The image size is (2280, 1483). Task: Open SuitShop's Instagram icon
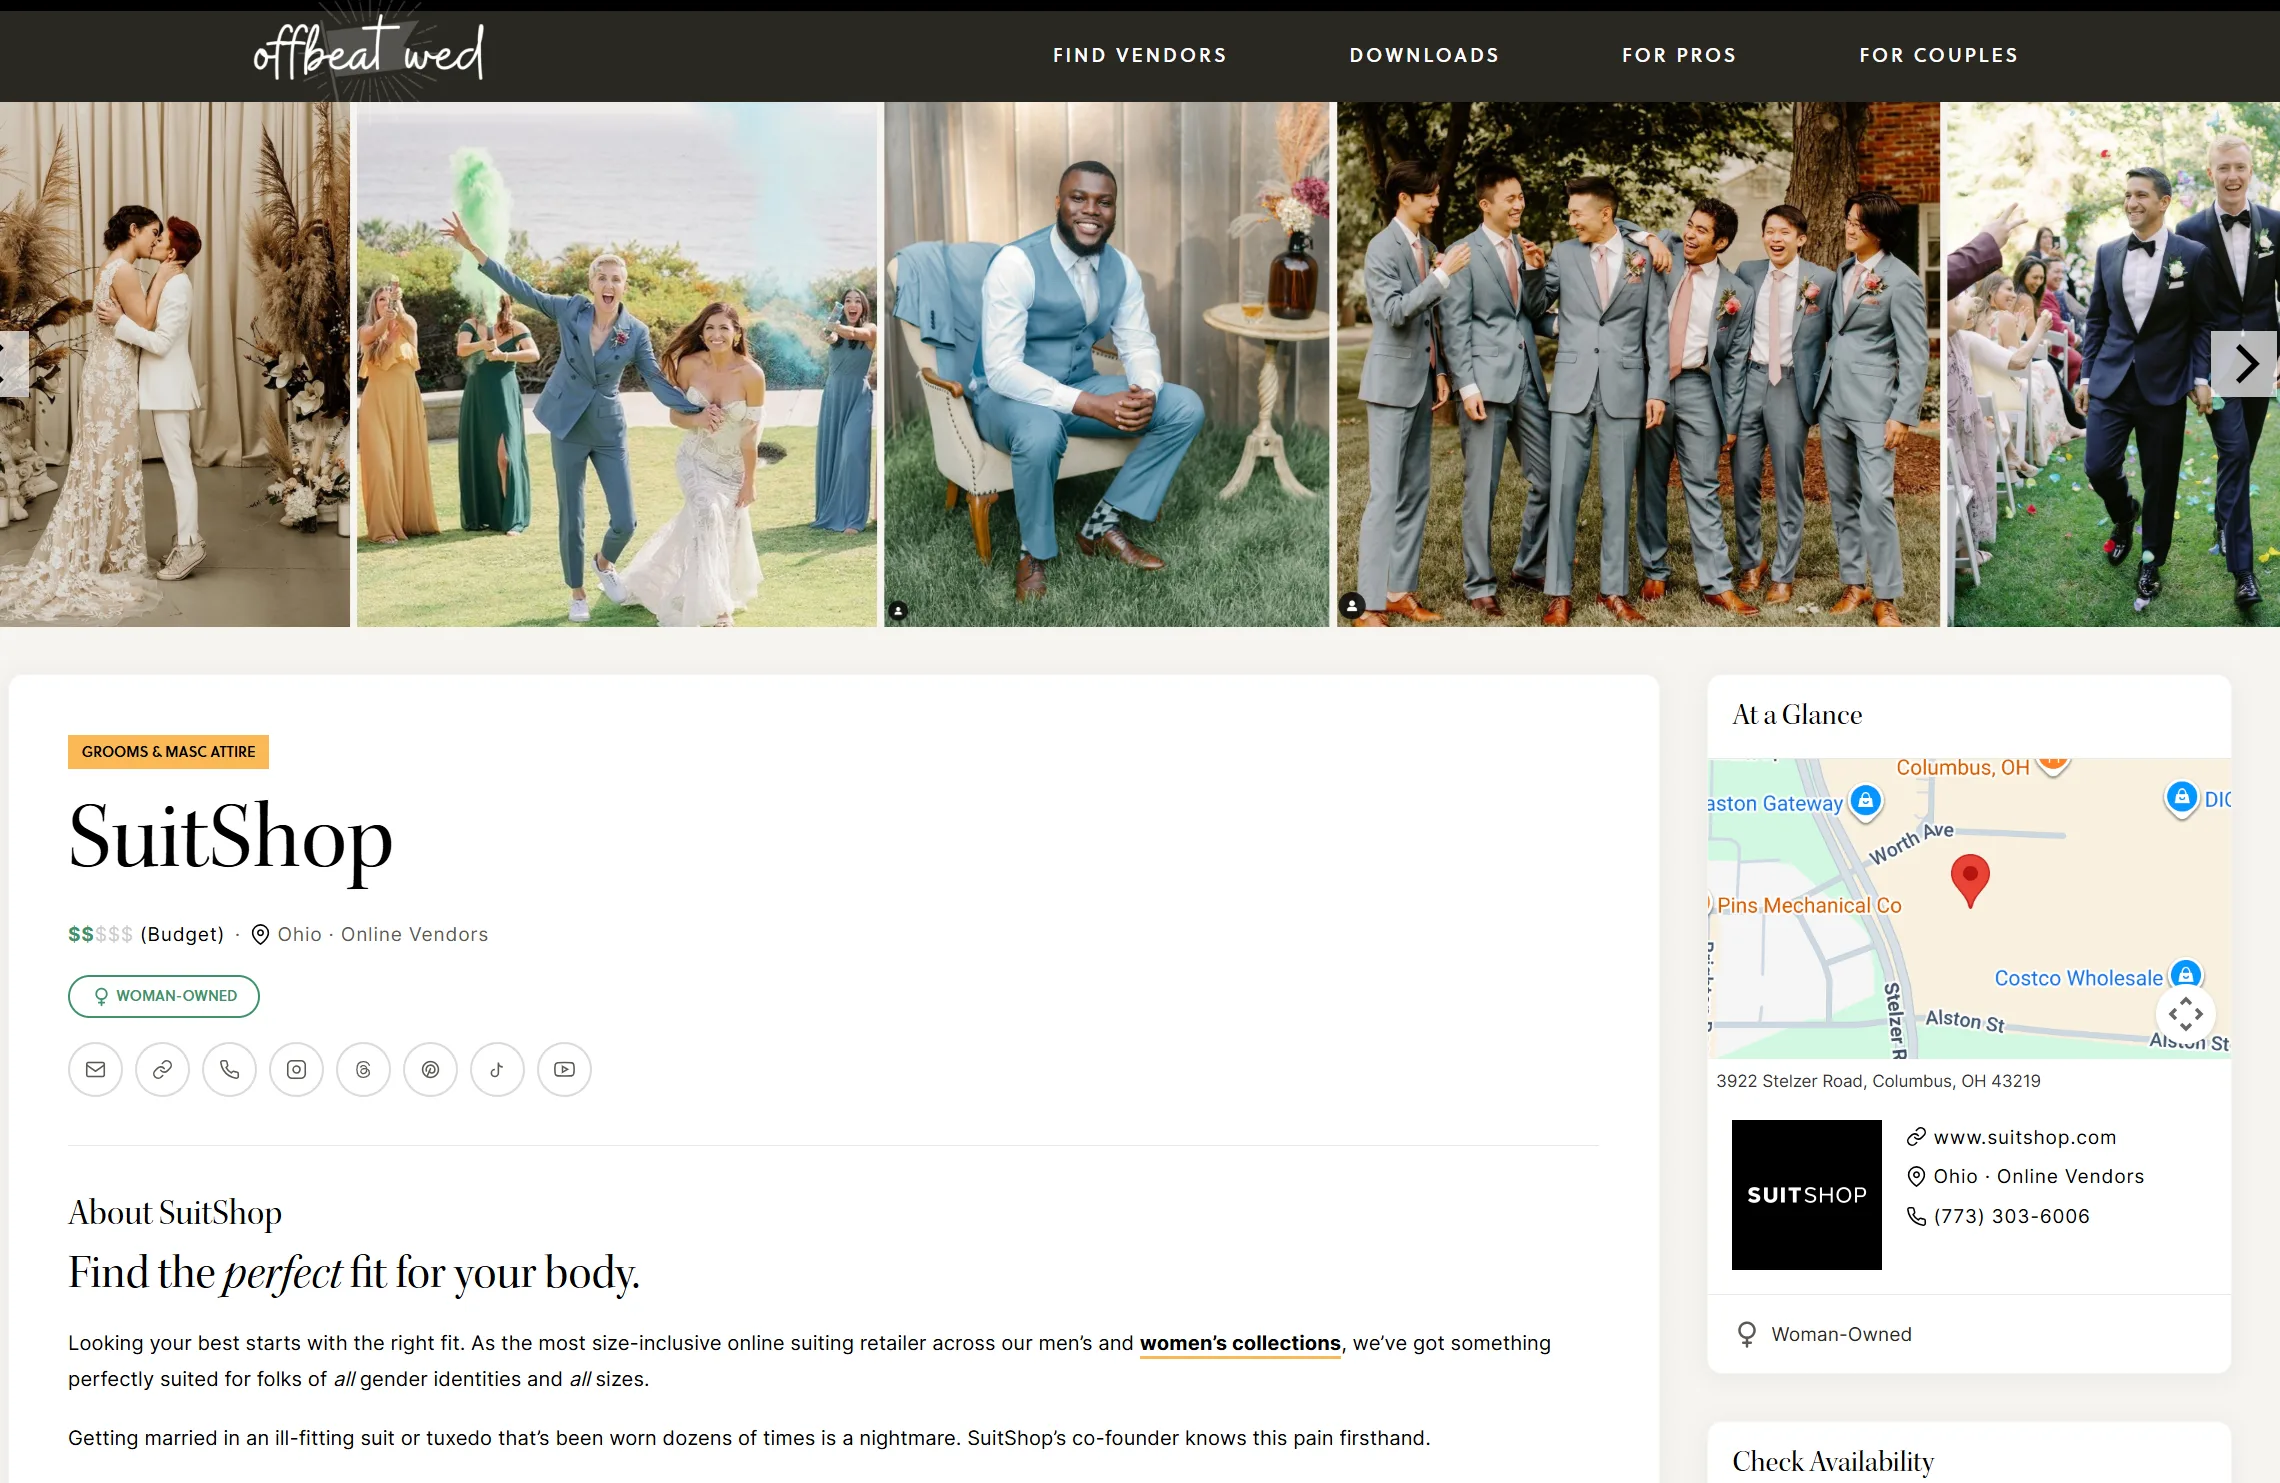click(x=296, y=1069)
